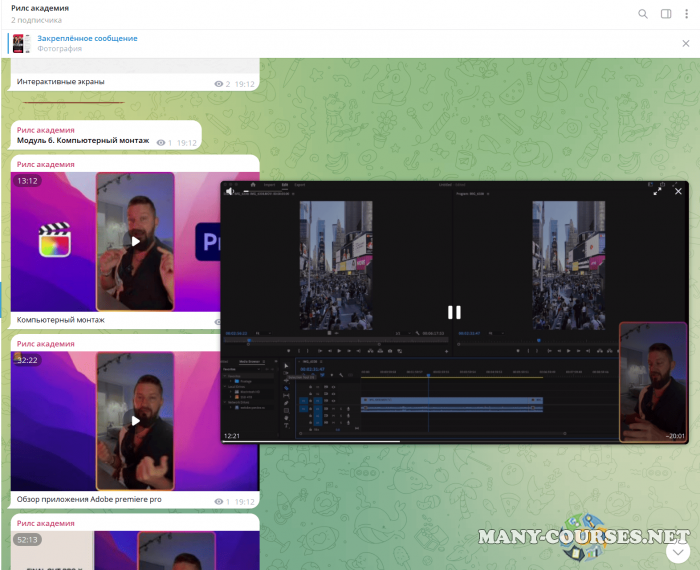Open the chat search magnifier icon
Screen dimensions: 700x570
[643, 14]
